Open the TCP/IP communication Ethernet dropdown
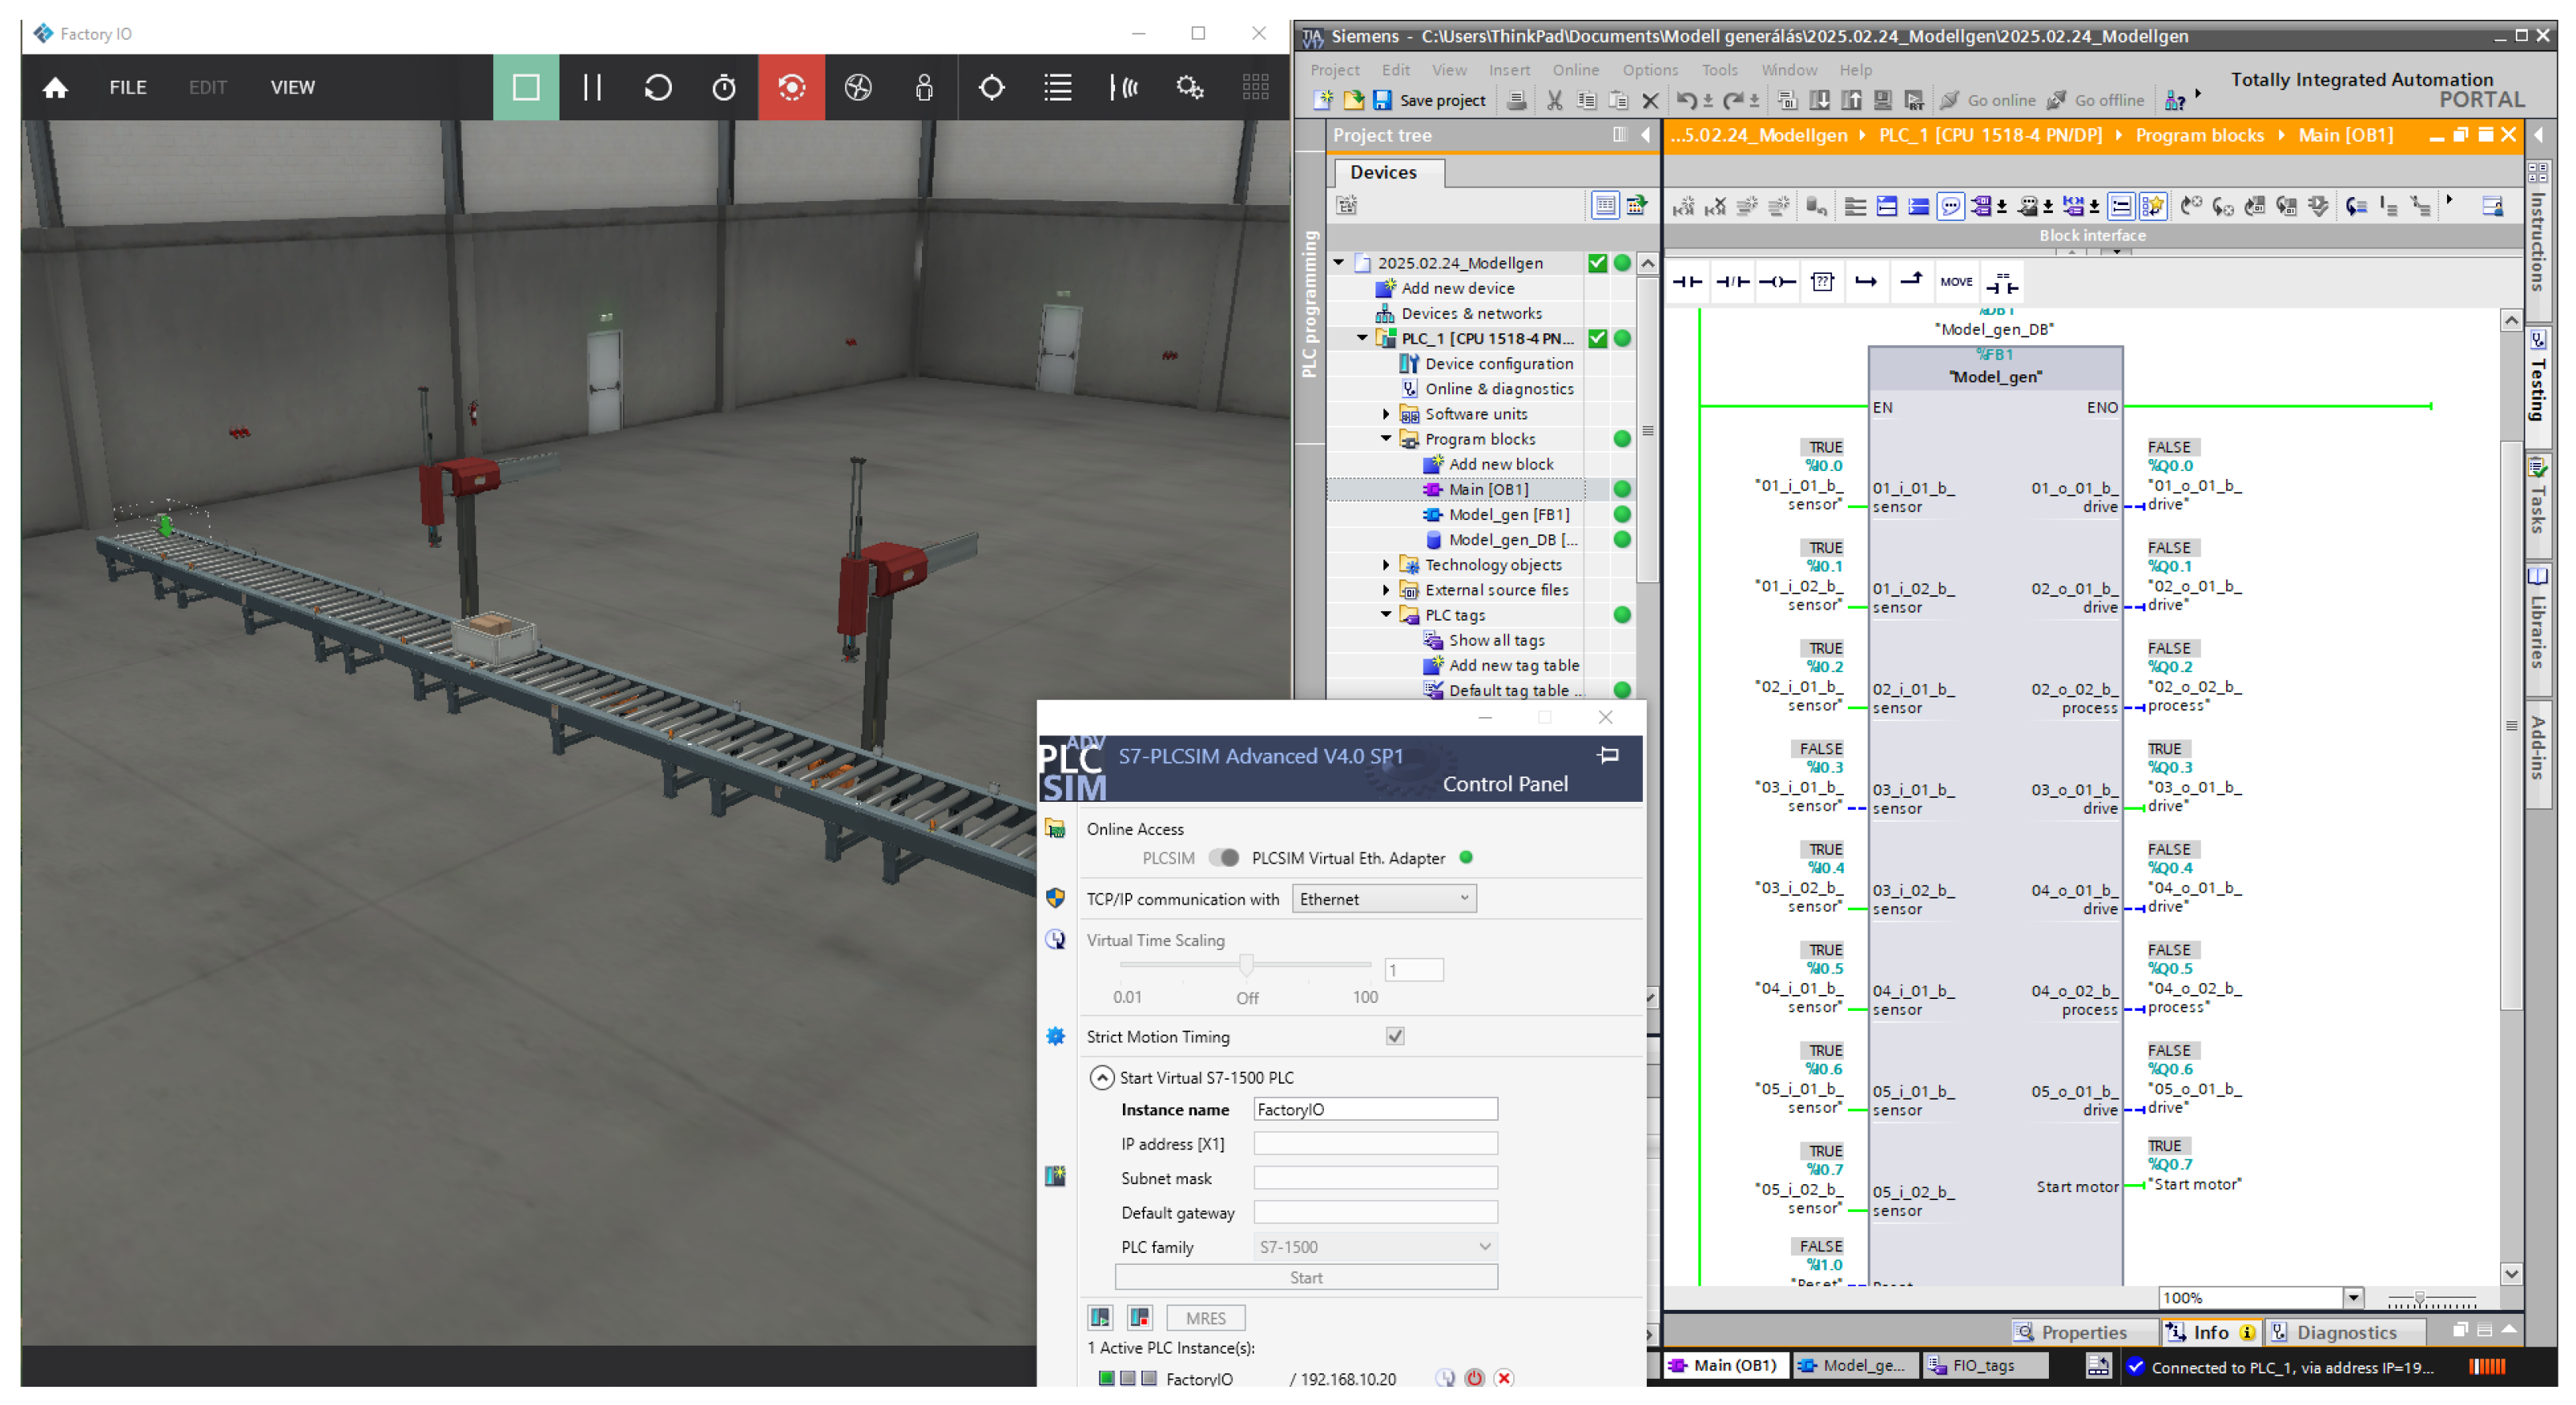This screenshot has width=2576, height=1405. (x=1383, y=899)
